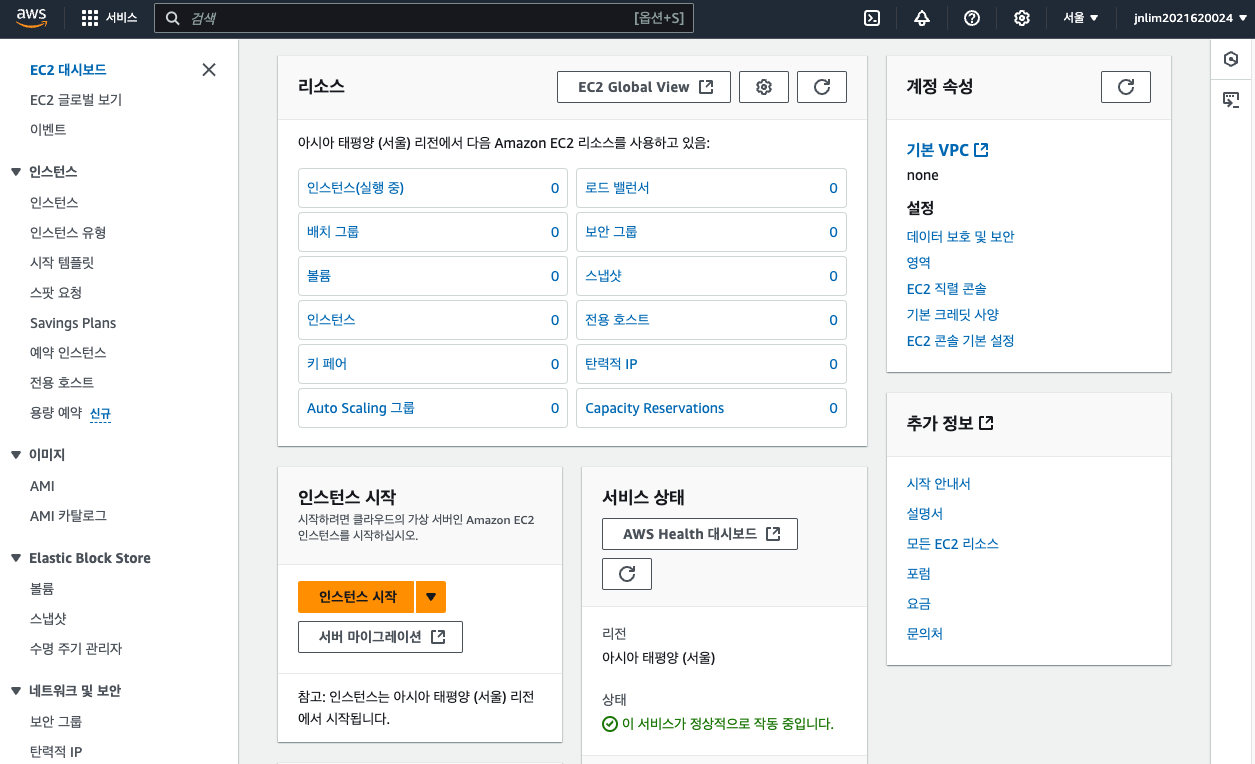1255x764 pixels.
Task: Open the Auto Scaling 그룹 resource link
Action: pos(361,408)
